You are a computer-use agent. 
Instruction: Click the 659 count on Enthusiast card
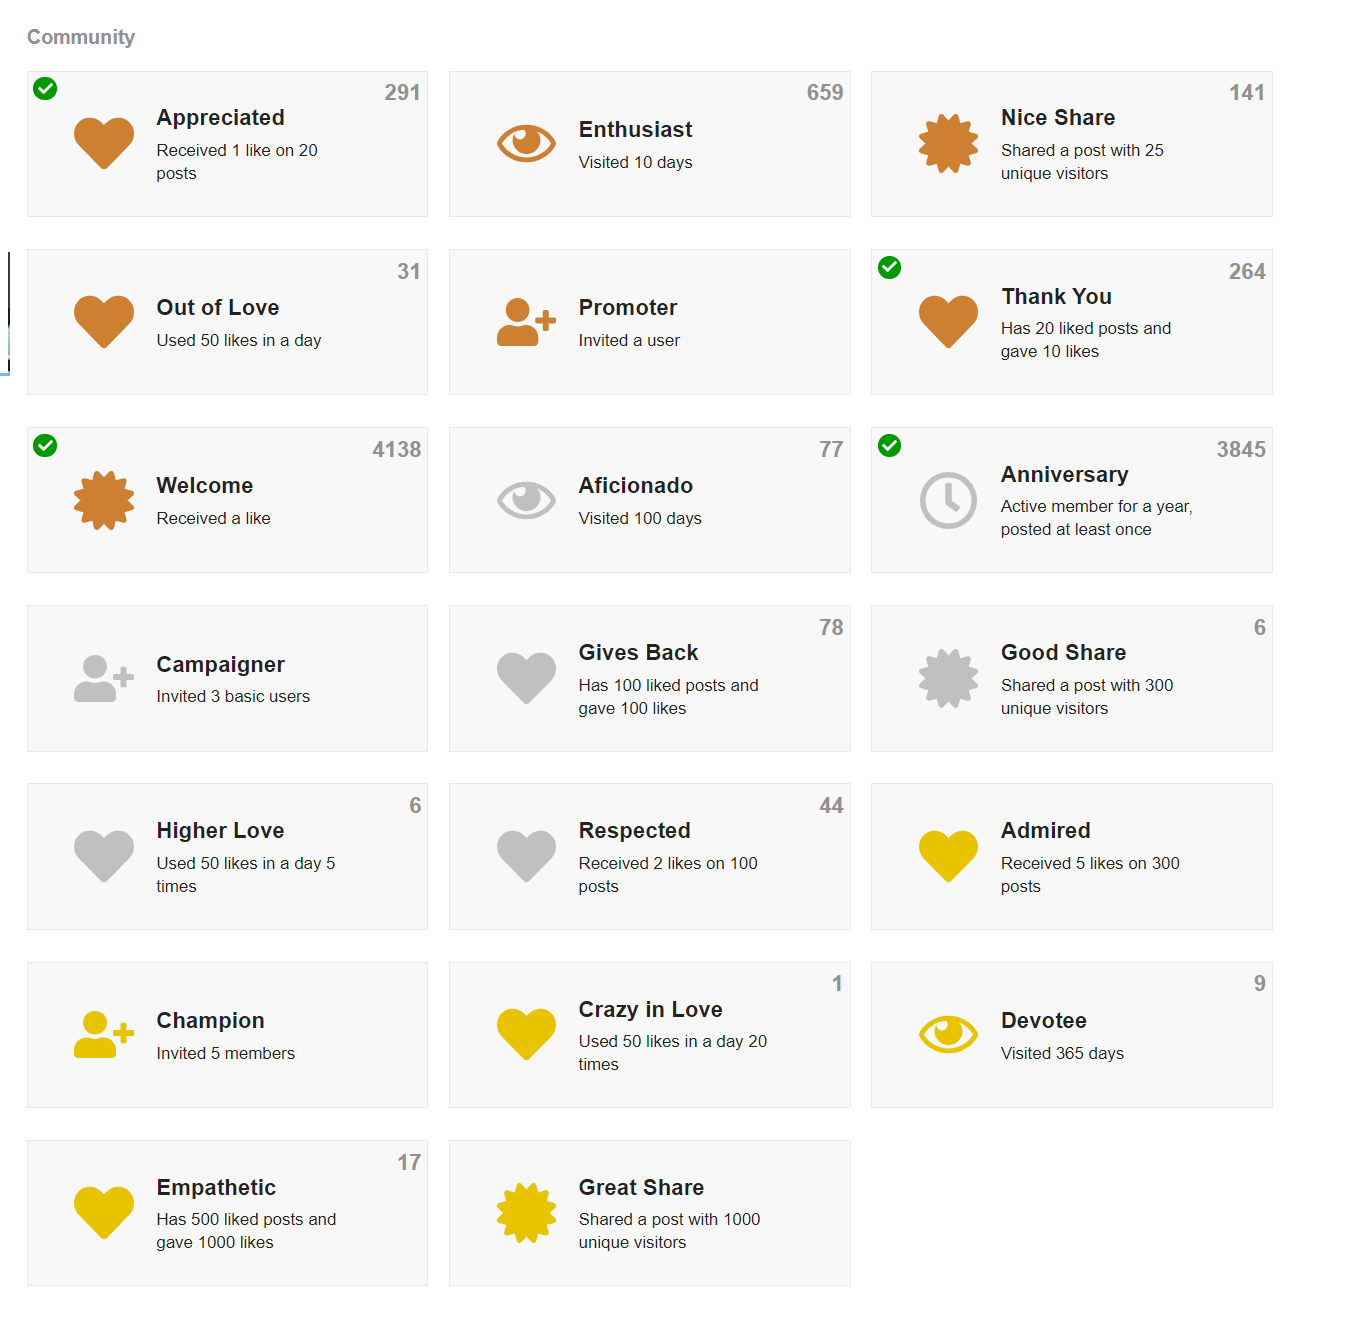[825, 93]
